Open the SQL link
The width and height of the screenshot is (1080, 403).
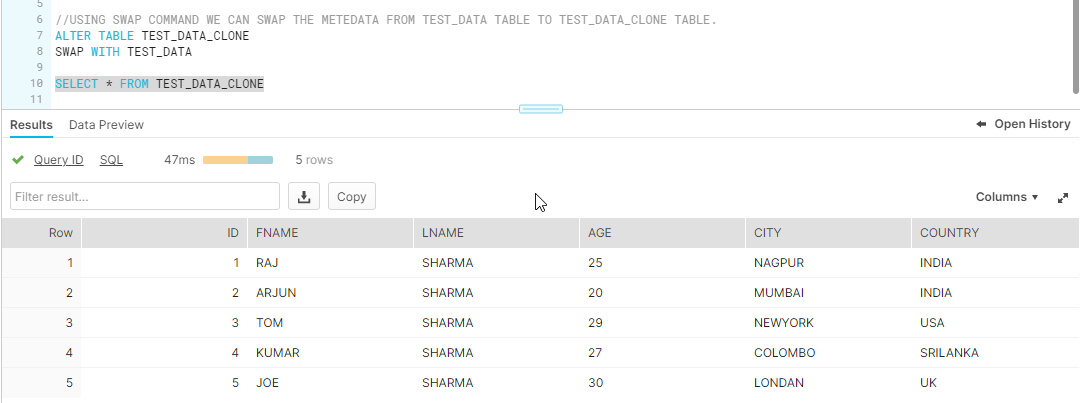point(112,160)
